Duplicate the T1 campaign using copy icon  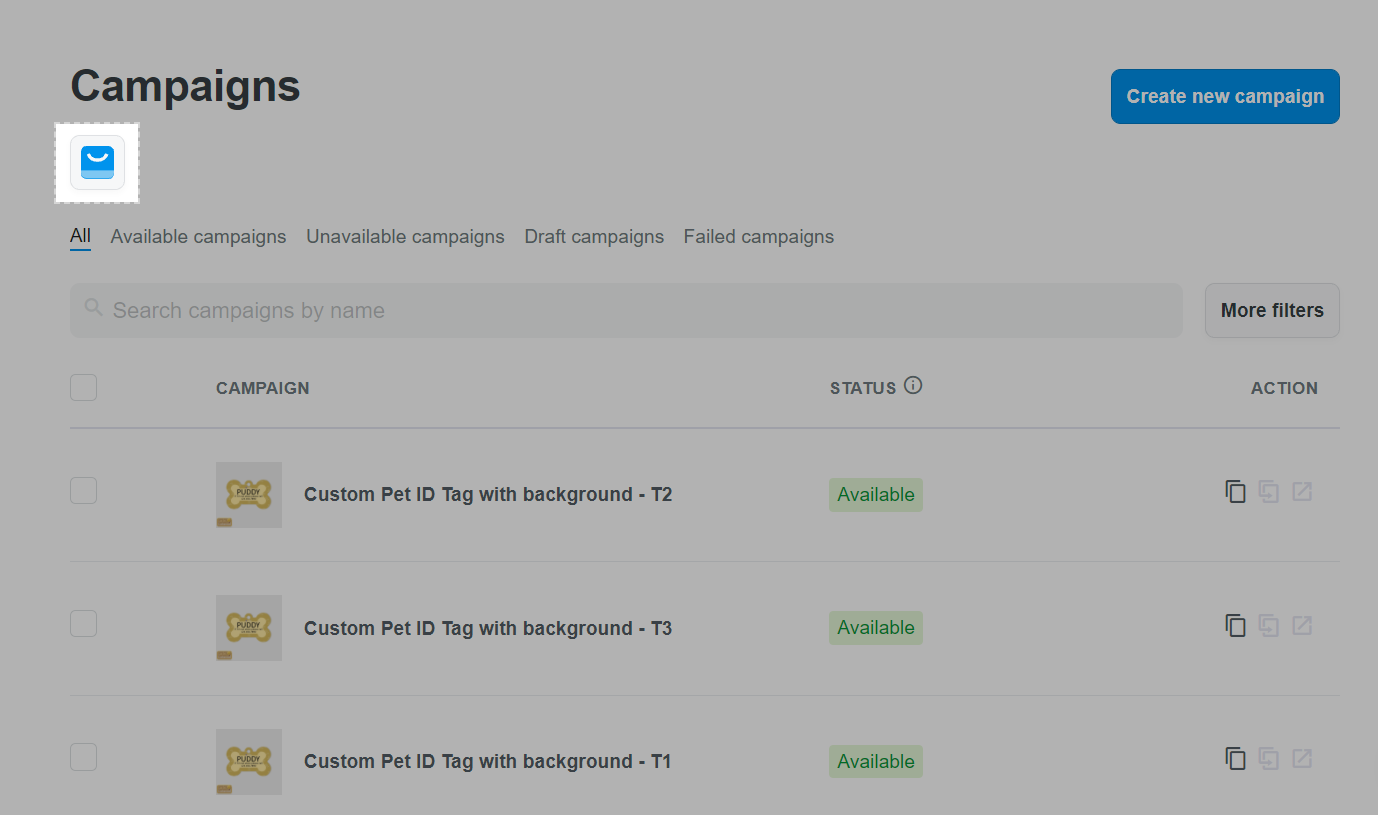[1236, 759]
